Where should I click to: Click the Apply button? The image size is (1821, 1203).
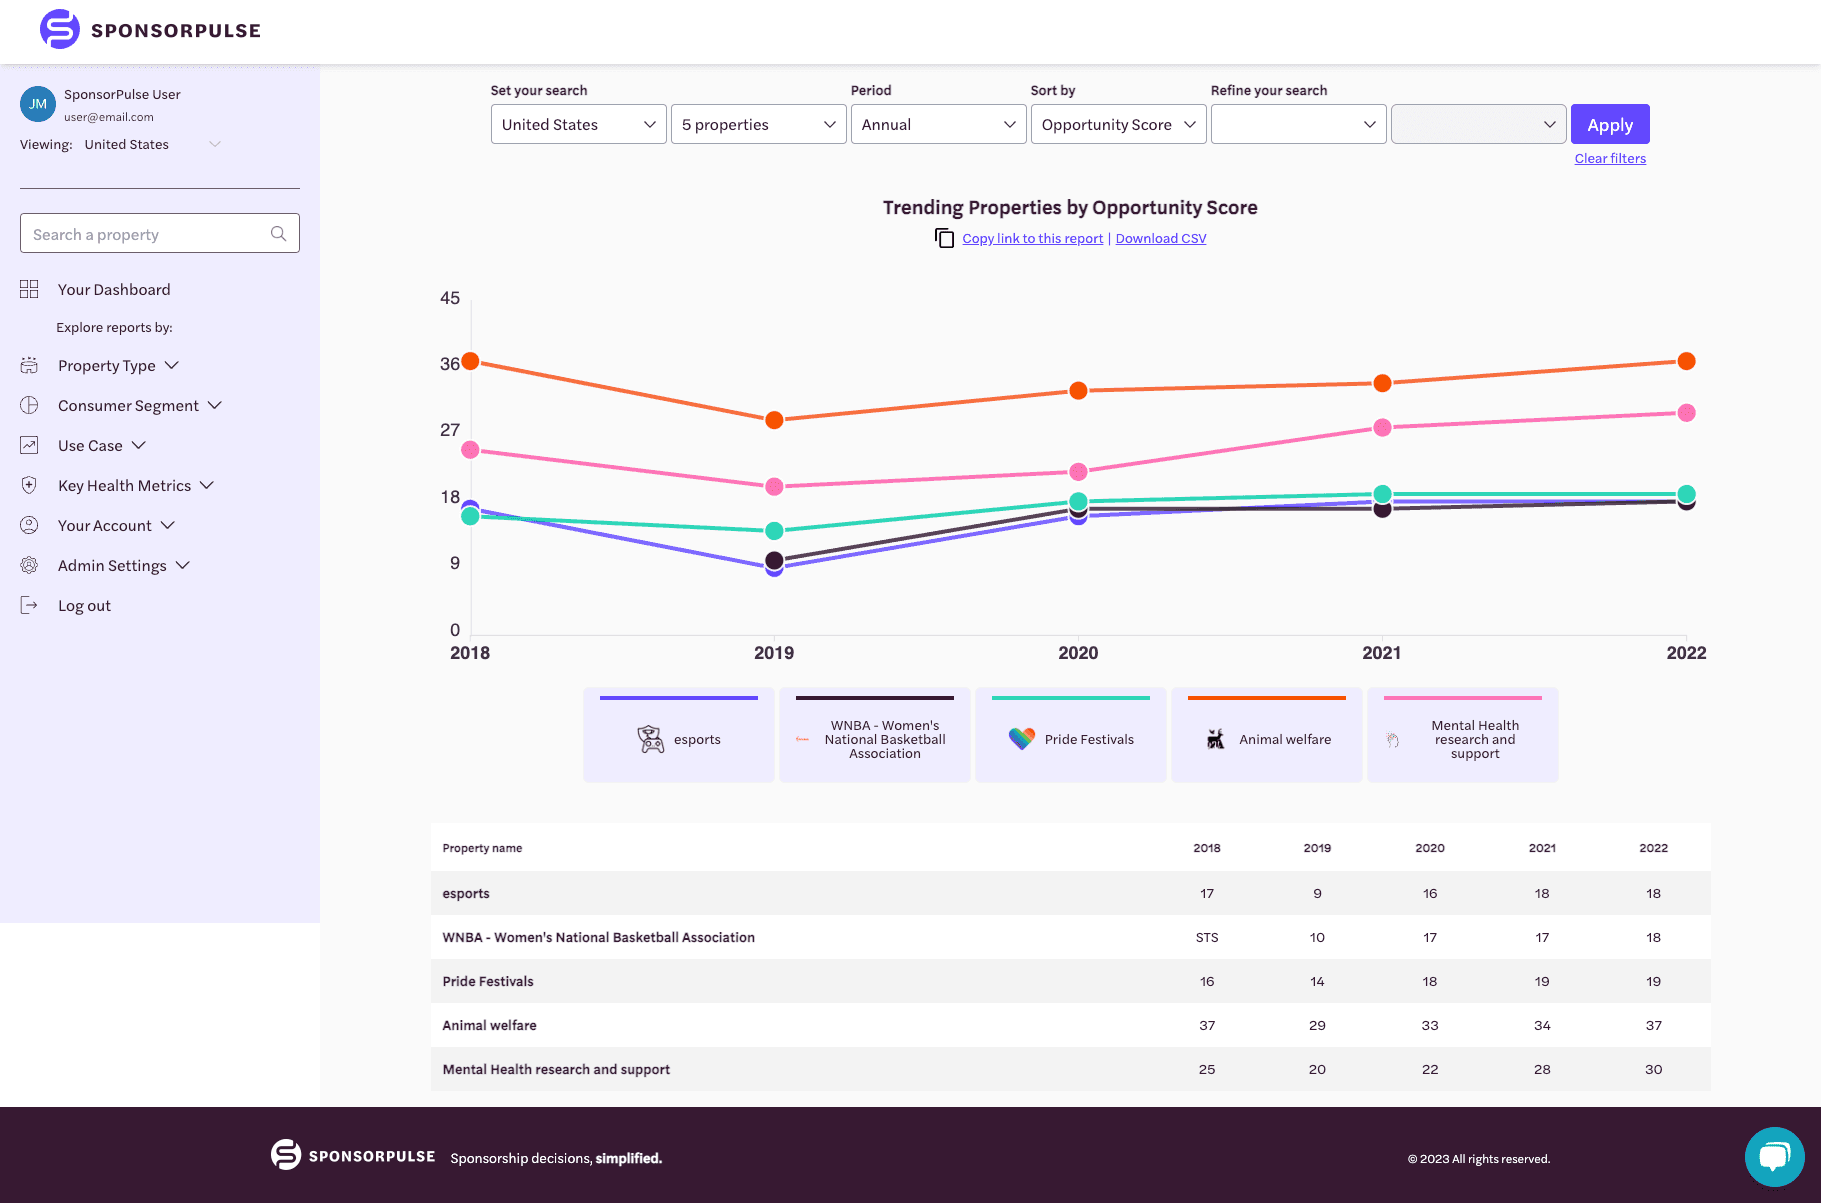point(1609,125)
